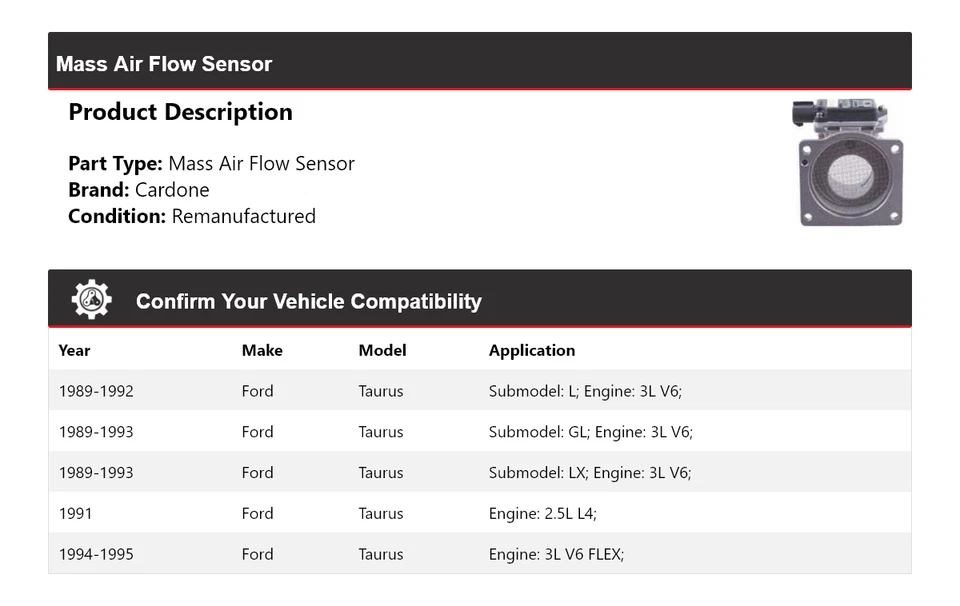This screenshot has height=606, width=960.
Task: Select the Product Description heading
Action: (x=180, y=112)
